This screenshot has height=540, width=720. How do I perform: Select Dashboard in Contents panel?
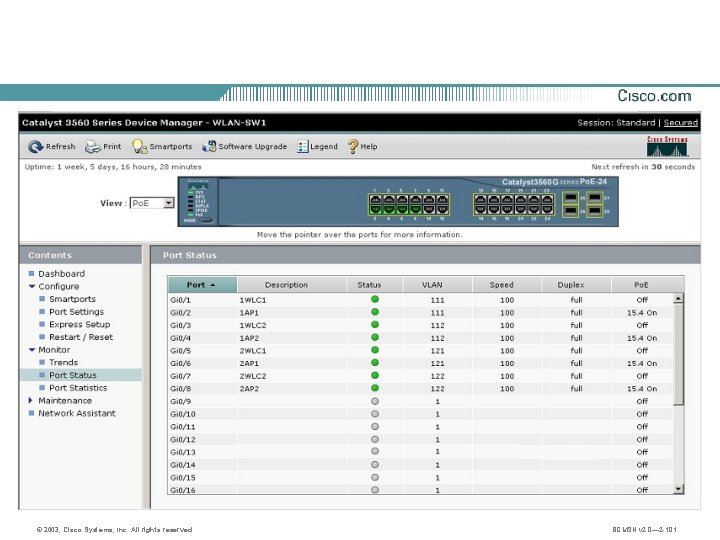coord(62,274)
